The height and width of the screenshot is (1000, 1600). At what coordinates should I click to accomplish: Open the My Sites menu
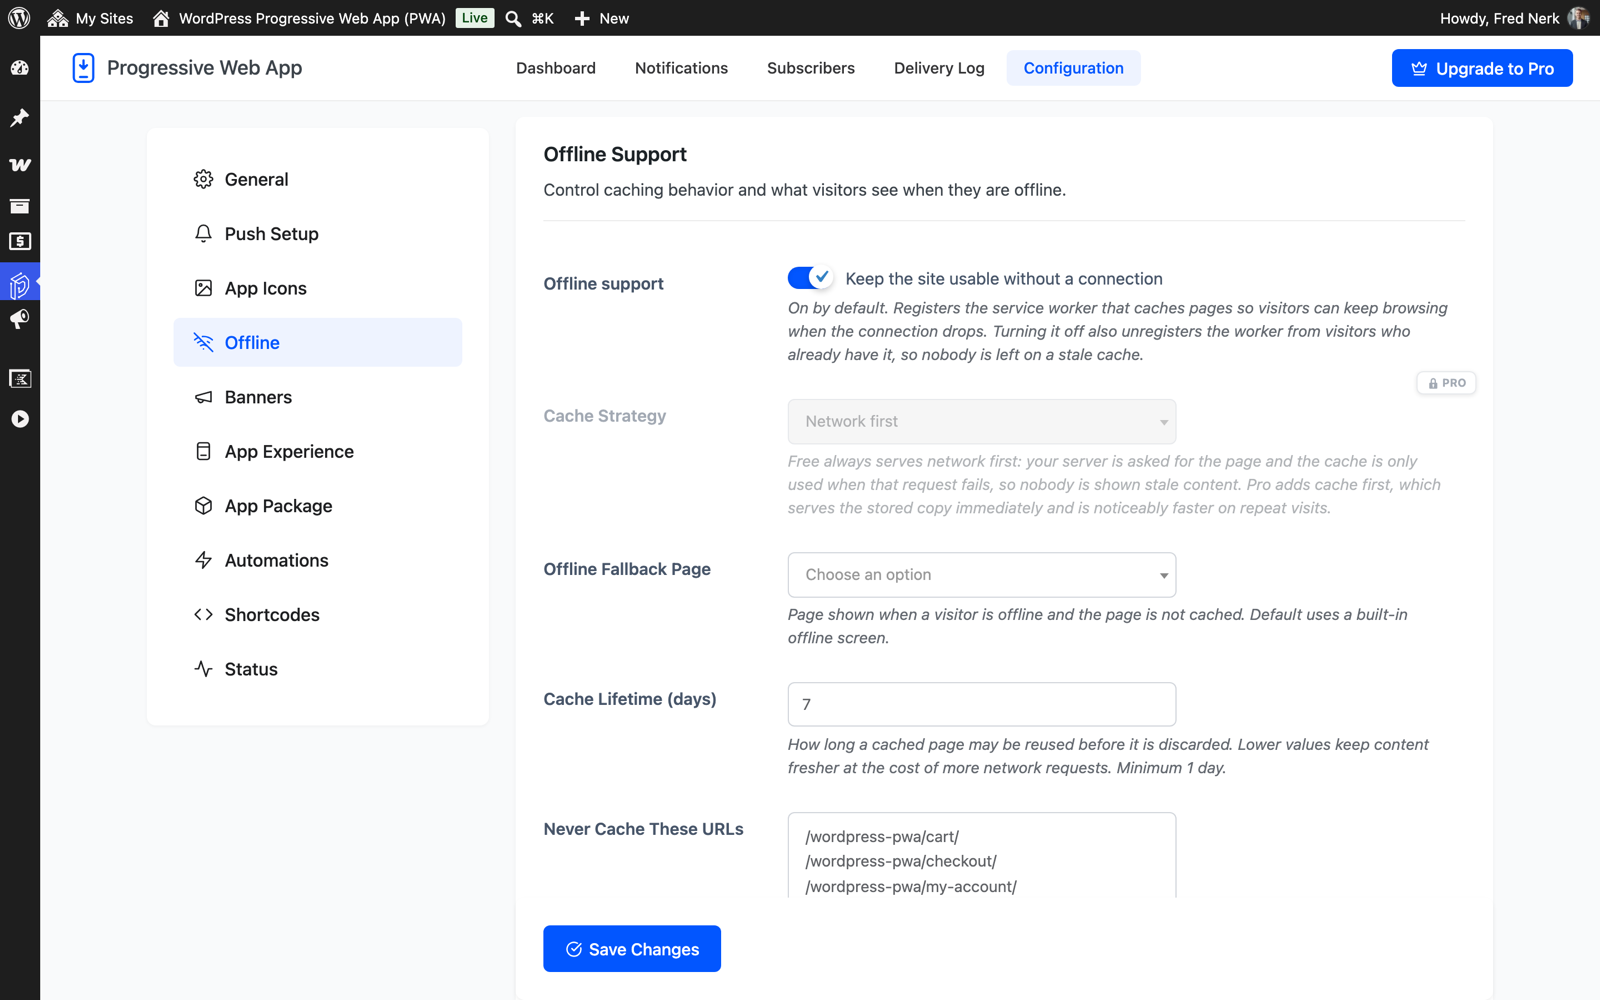[x=90, y=18]
